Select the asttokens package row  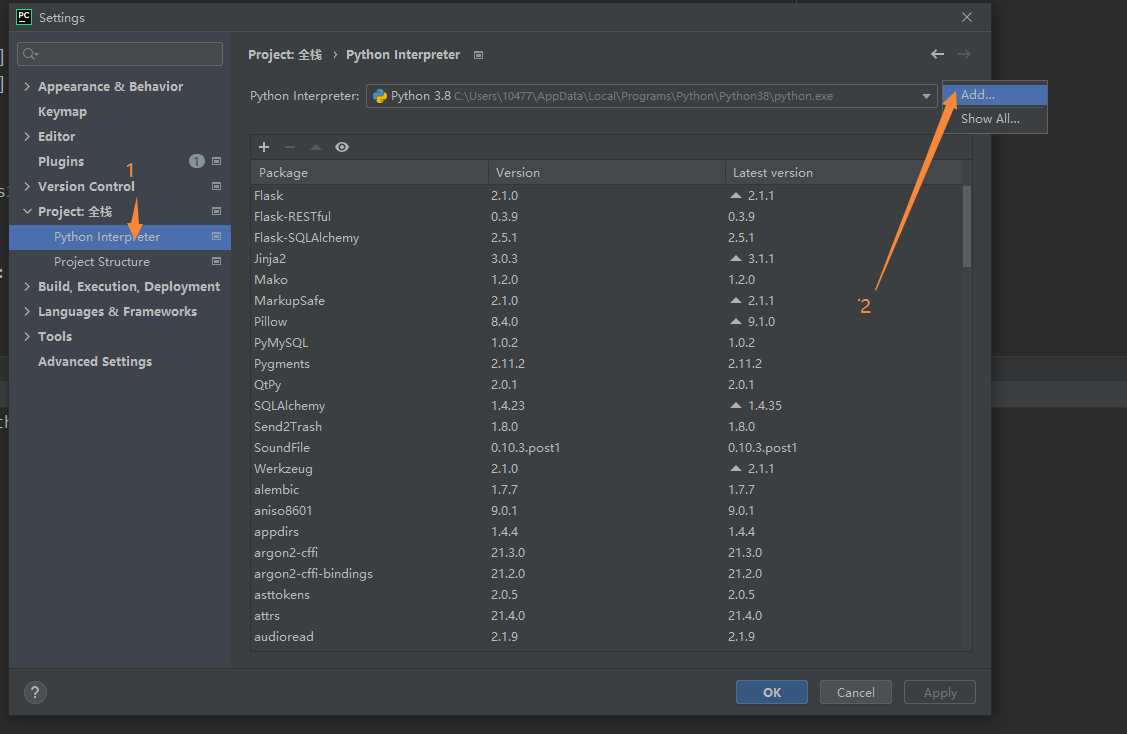tap(607, 594)
